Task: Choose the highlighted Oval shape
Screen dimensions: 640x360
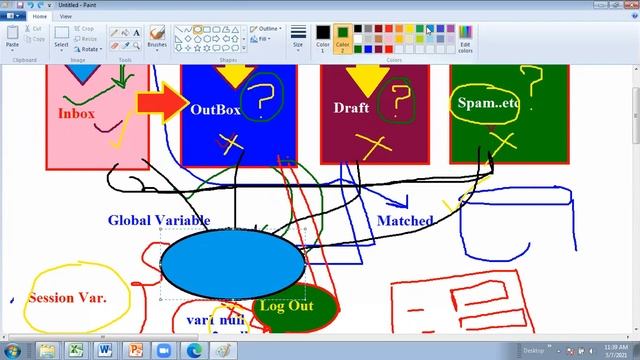Action: pos(198,30)
